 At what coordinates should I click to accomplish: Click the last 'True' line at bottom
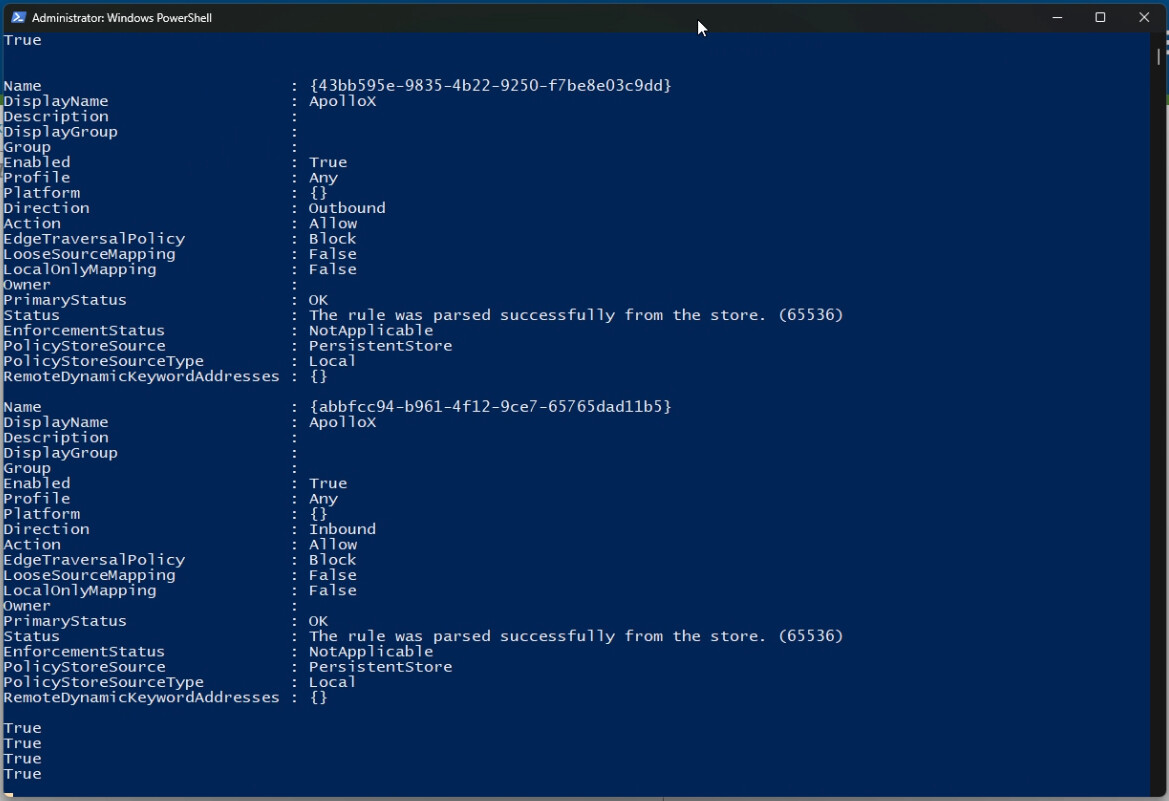[x=22, y=774]
